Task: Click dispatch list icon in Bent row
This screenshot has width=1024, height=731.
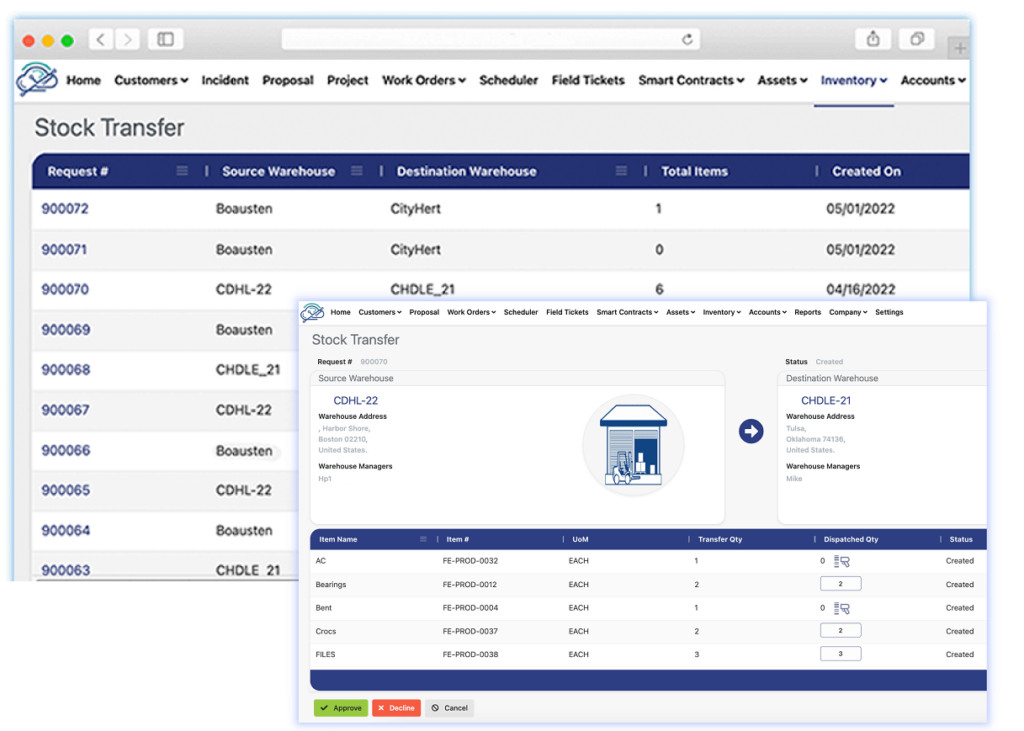Action: [842, 608]
